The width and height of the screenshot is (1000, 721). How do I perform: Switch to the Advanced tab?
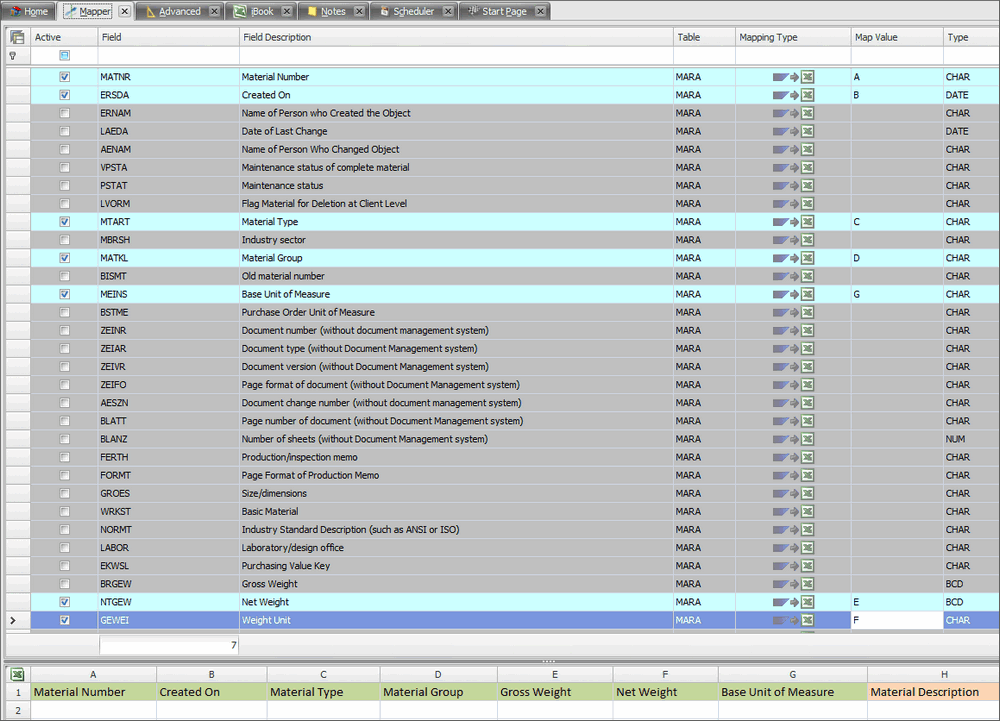[179, 11]
